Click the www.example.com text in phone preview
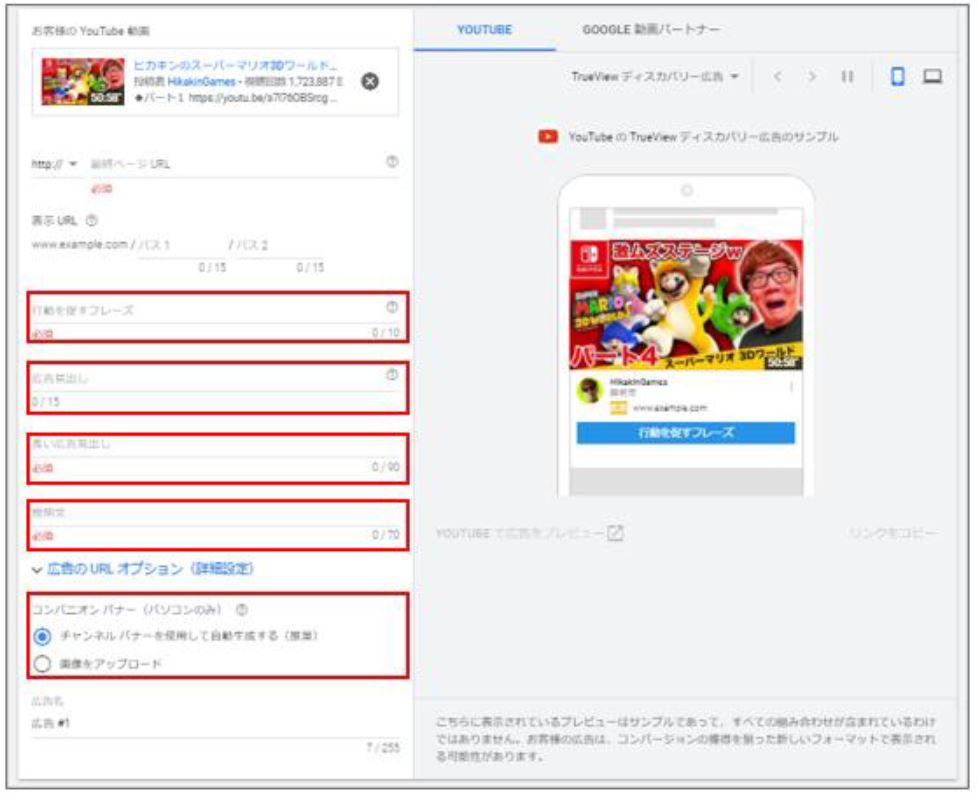Viewport: 978px width, 795px height. pyautogui.click(x=670, y=408)
